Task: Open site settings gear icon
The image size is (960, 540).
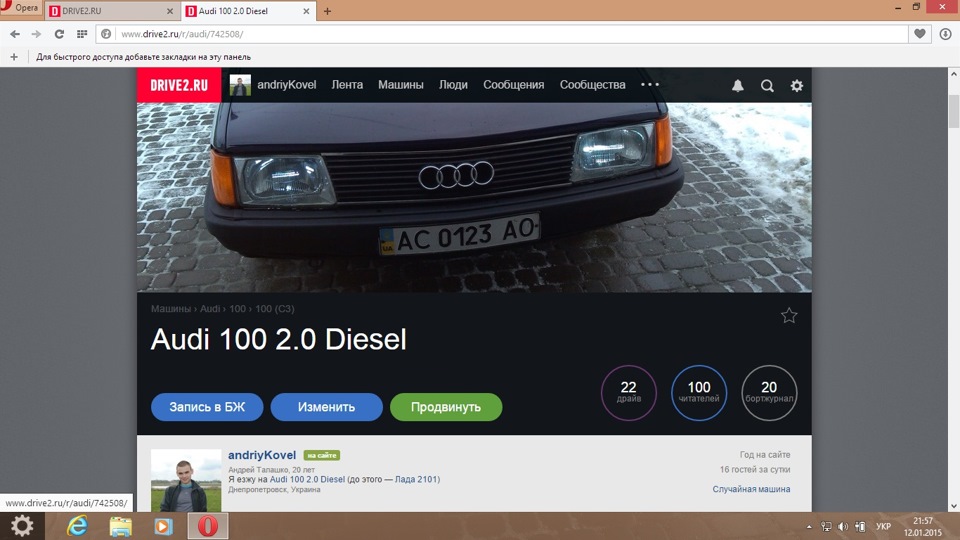Action: point(797,86)
